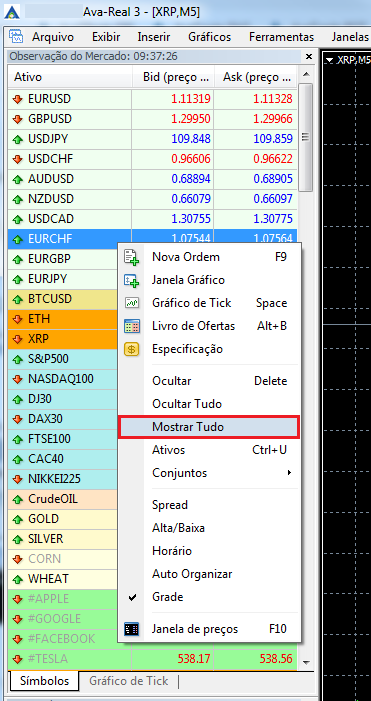
Task: Open the XRP,M5 chart window dropdown arrow
Action: point(330,60)
